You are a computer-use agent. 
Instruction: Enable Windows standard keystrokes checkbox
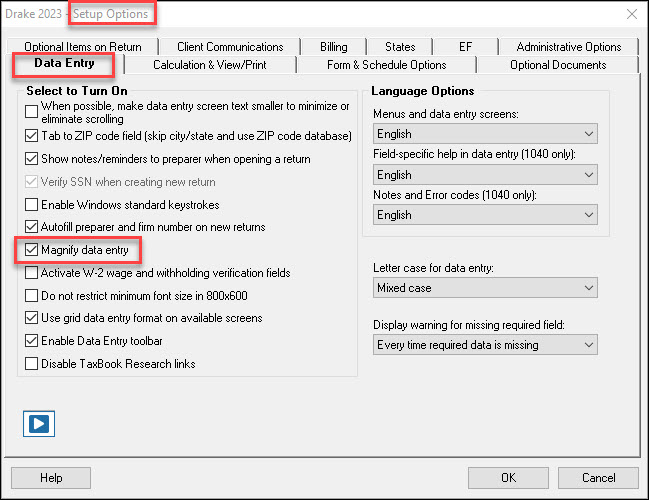coord(31,204)
